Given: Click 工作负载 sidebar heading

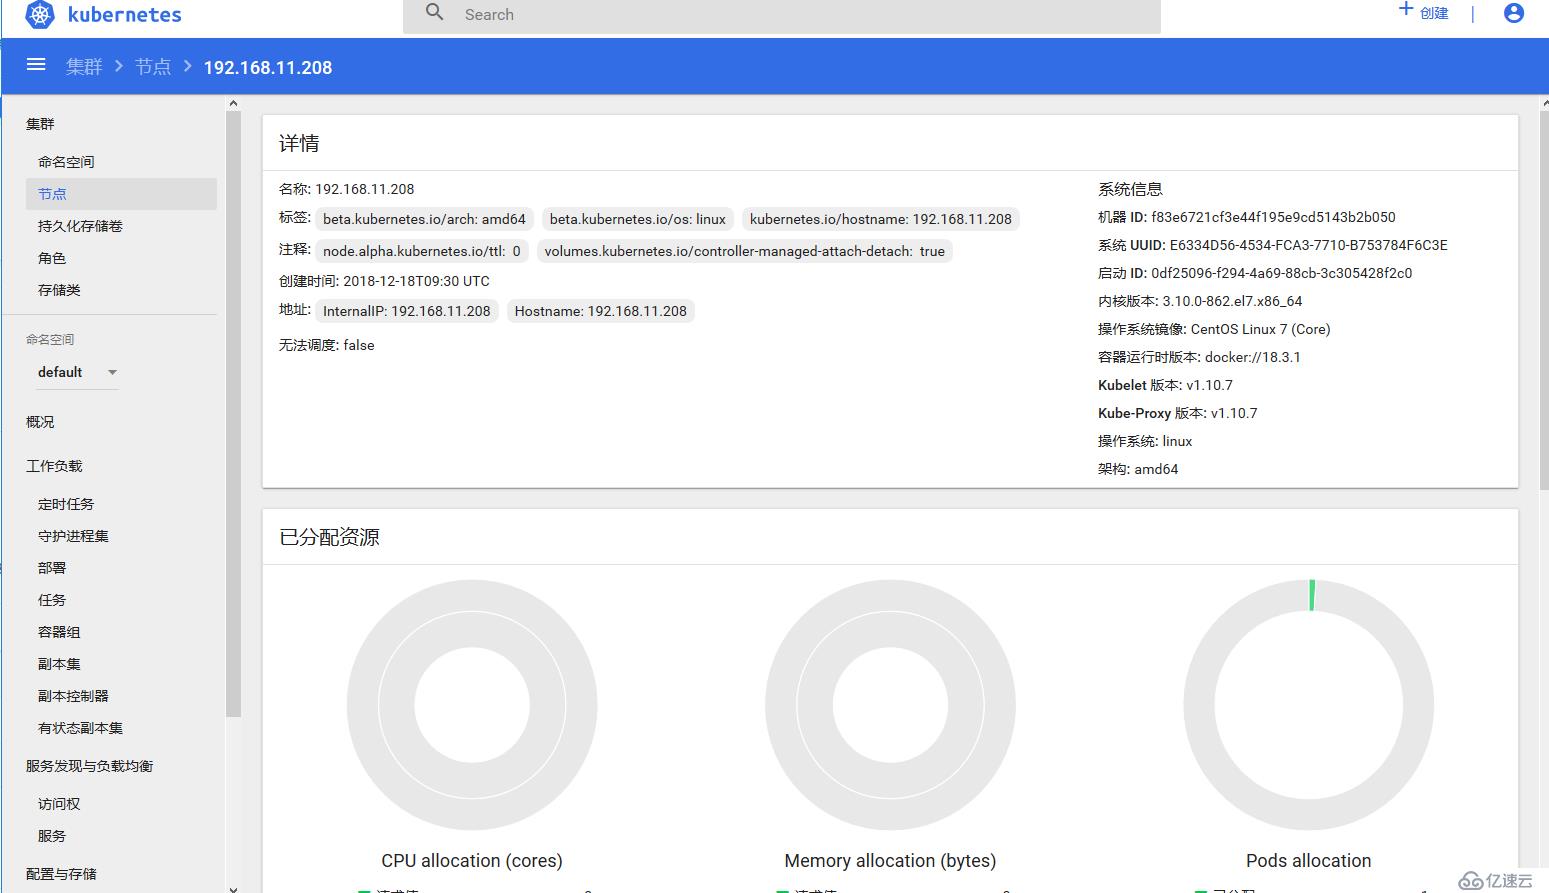Looking at the screenshot, I should 54,466.
